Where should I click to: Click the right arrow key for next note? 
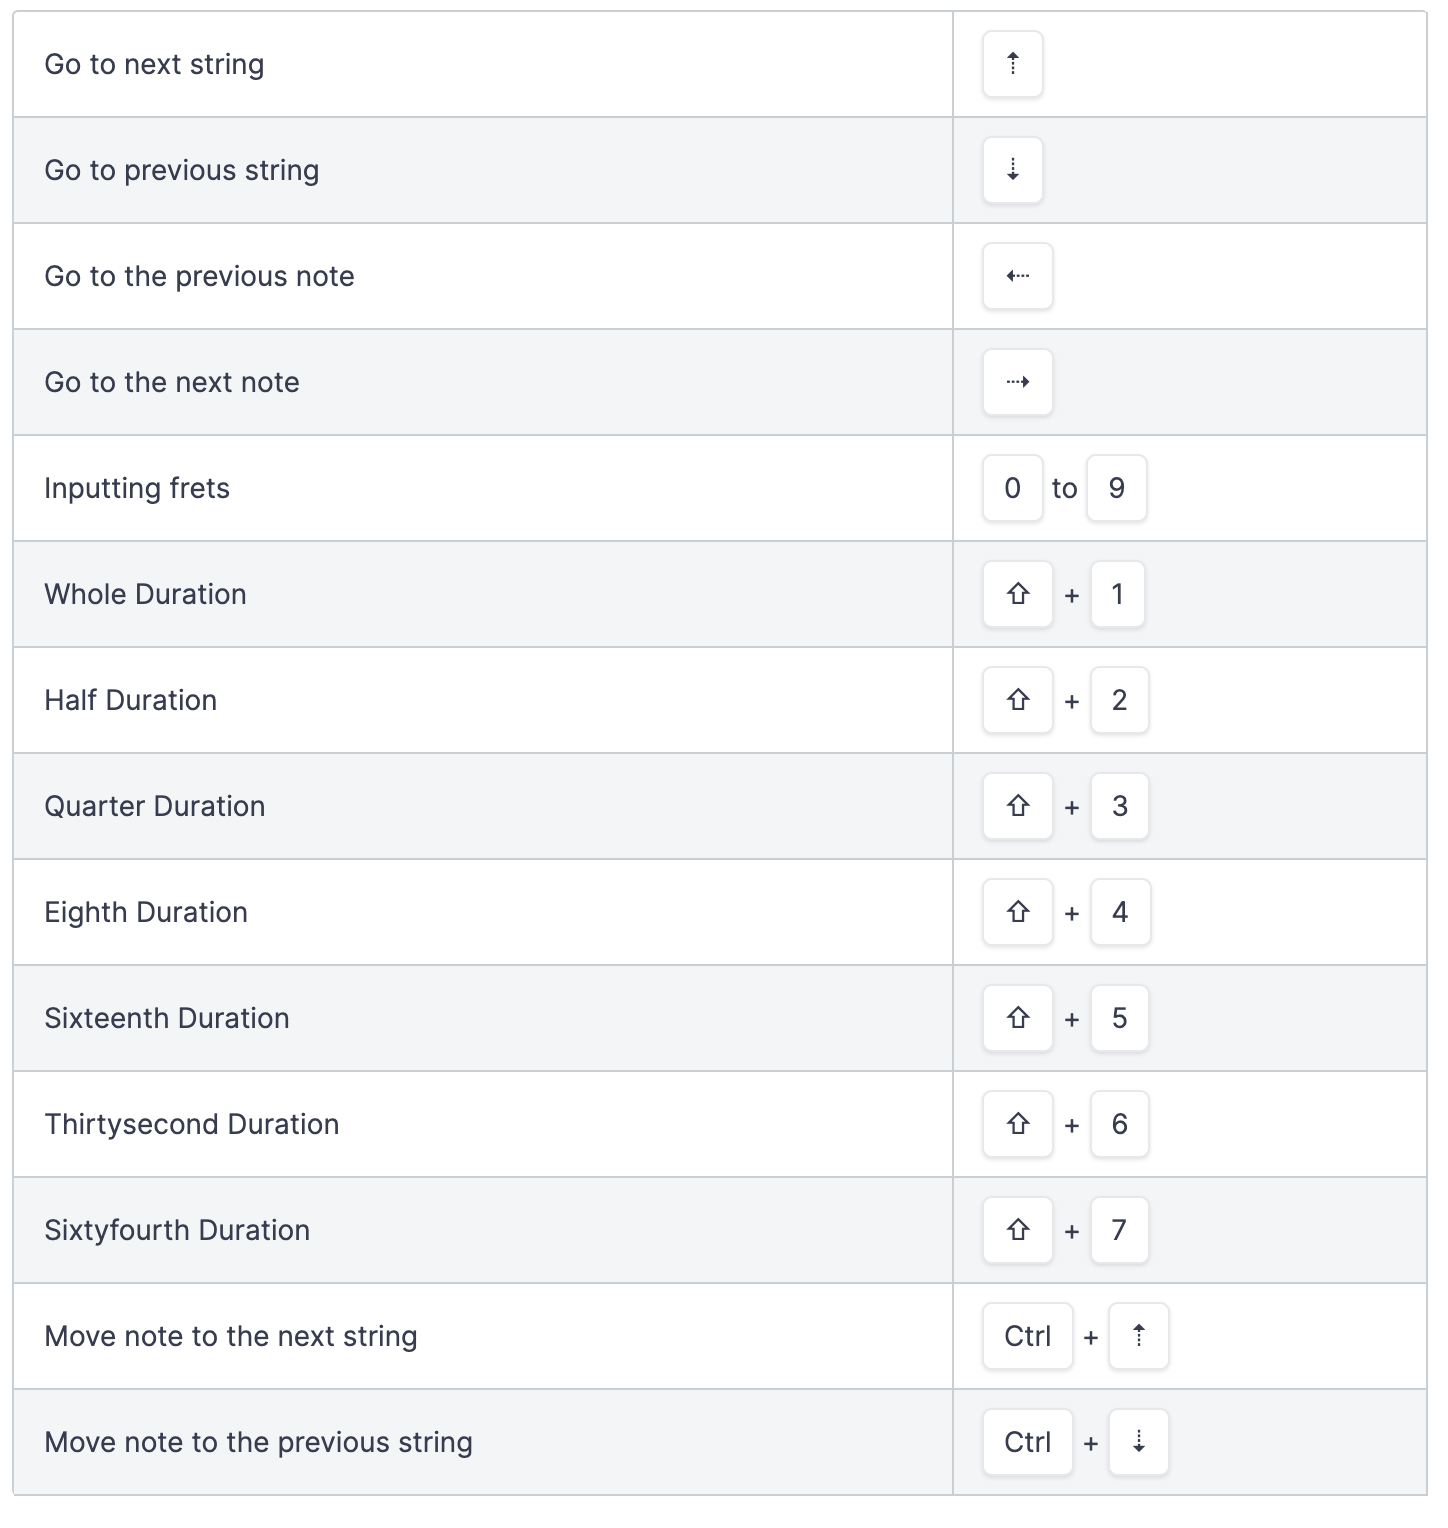(x=1017, y=382)
